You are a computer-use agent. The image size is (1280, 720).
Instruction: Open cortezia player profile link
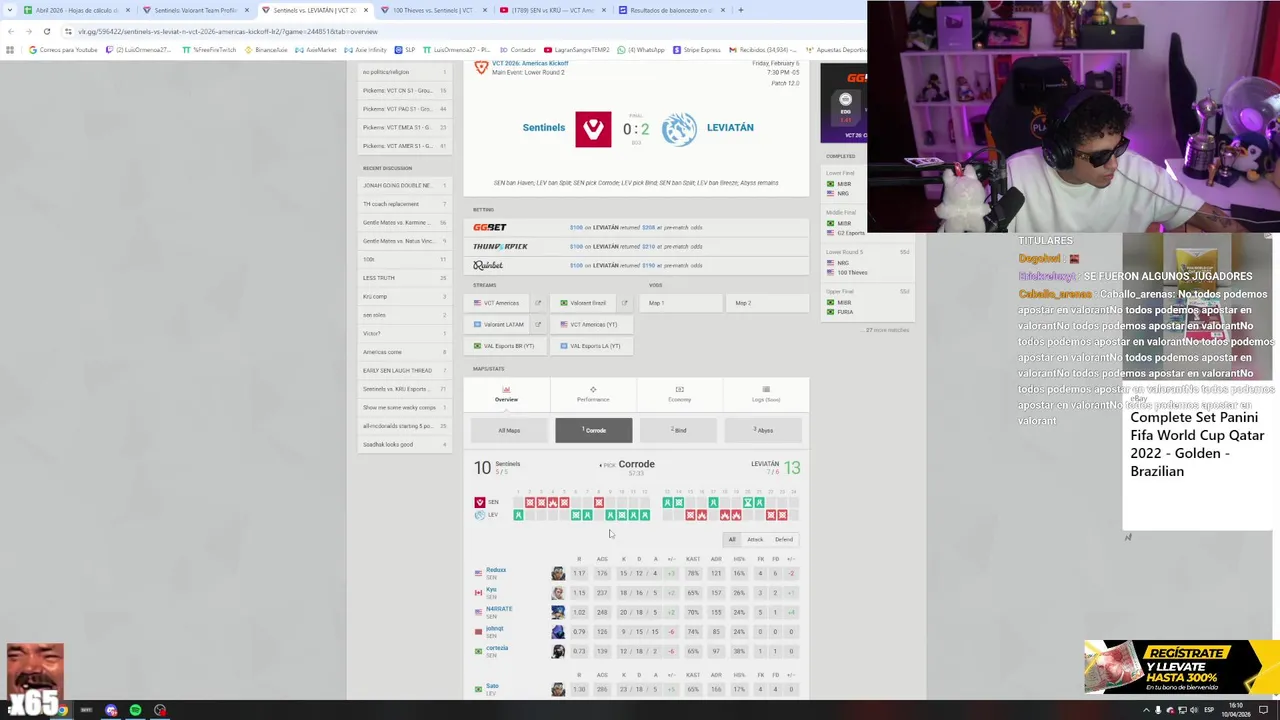[x=497, y=648]
